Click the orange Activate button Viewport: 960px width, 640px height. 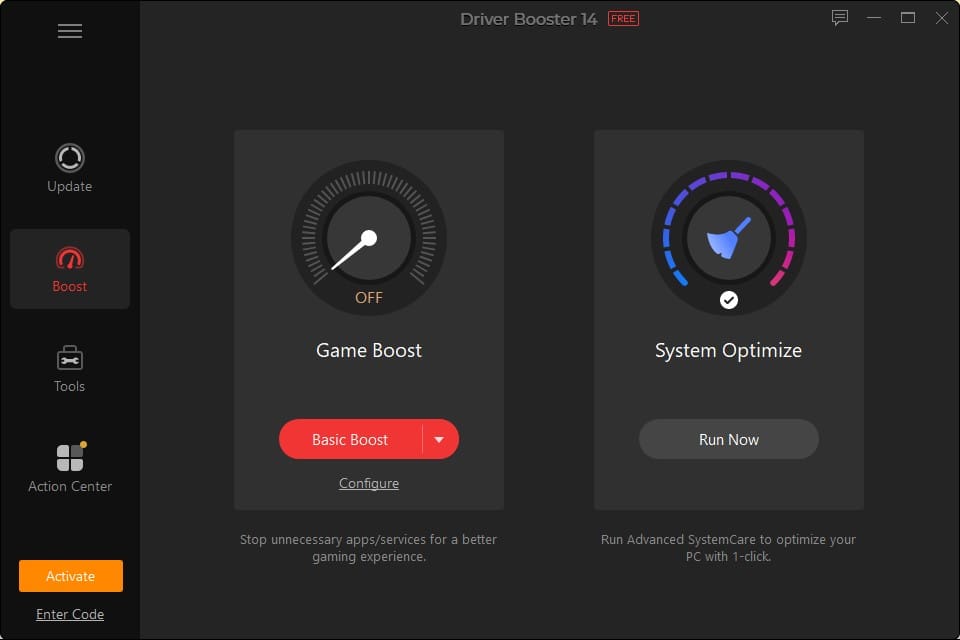[x=70, y=576]
